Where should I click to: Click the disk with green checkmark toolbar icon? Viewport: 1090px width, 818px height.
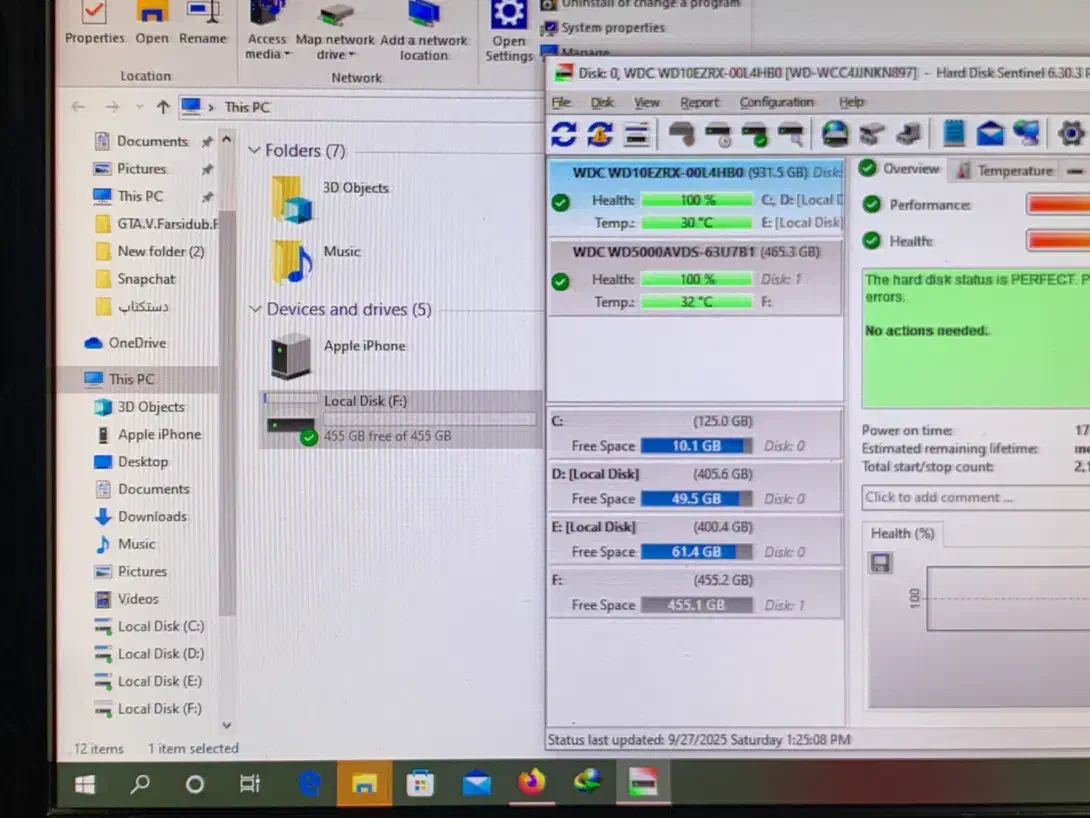754,133
